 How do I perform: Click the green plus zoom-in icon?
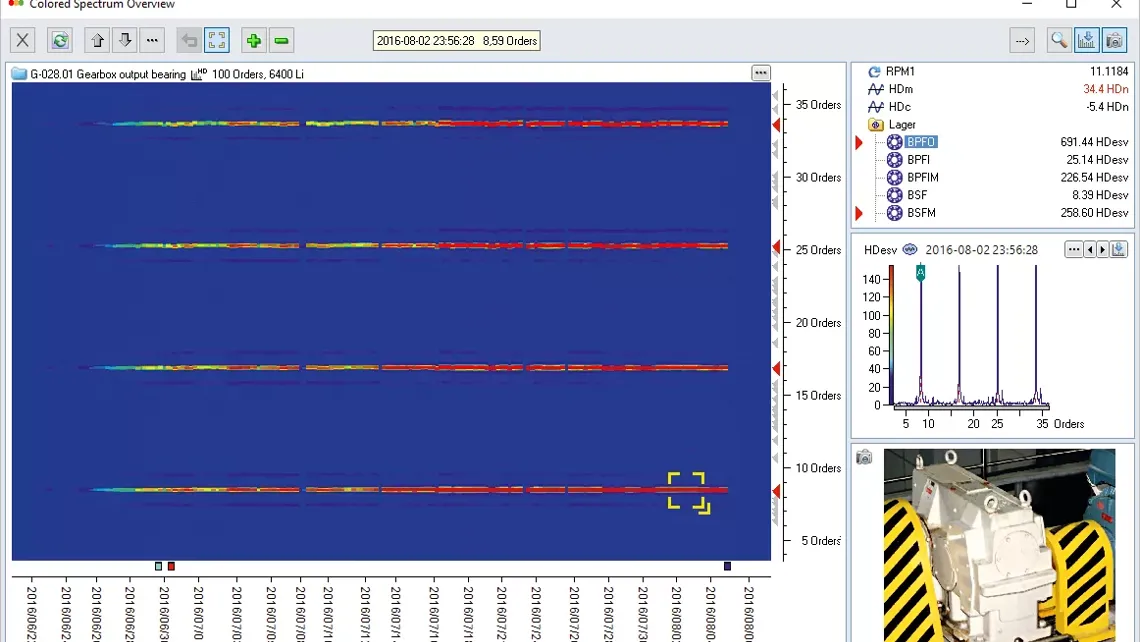254,40
